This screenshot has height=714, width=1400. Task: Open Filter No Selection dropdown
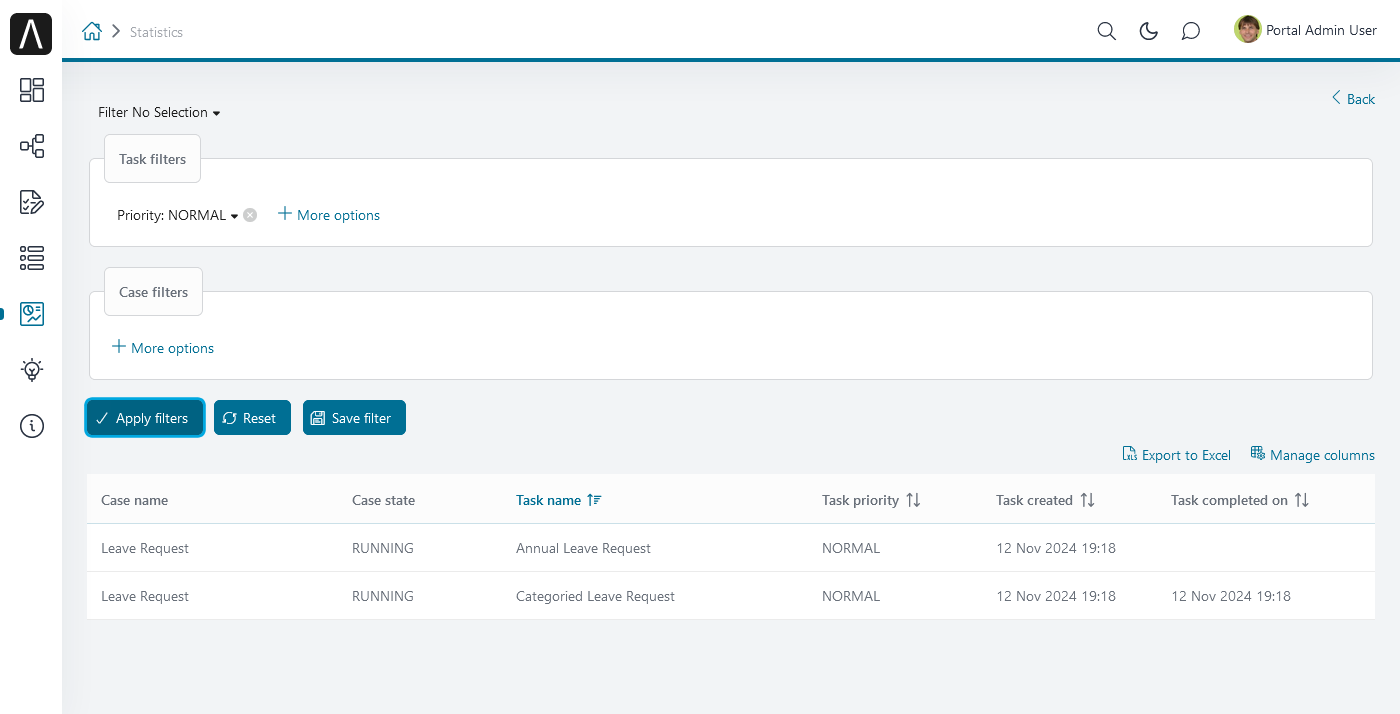[x=159, y=112]
